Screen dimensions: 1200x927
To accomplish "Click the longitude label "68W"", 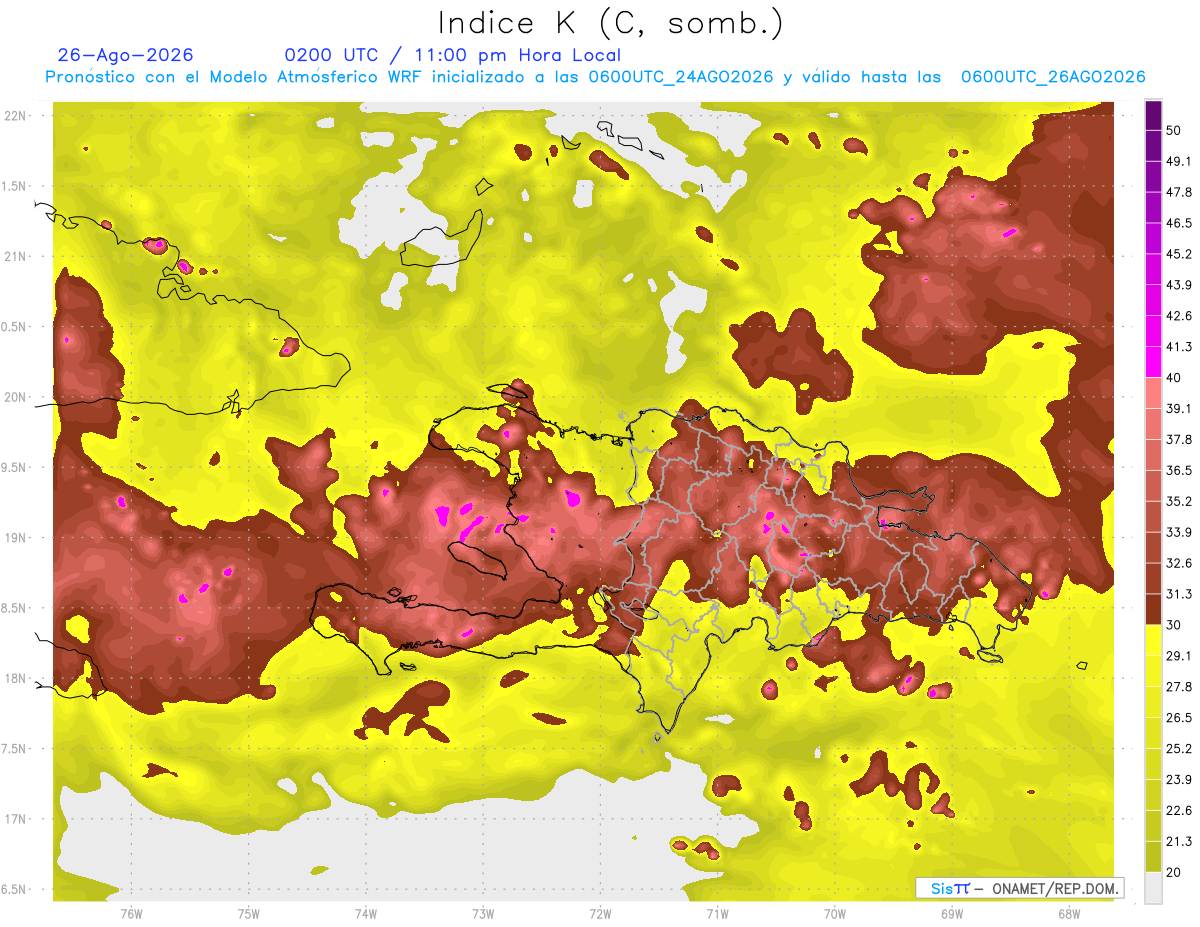I will [1068, 913].
